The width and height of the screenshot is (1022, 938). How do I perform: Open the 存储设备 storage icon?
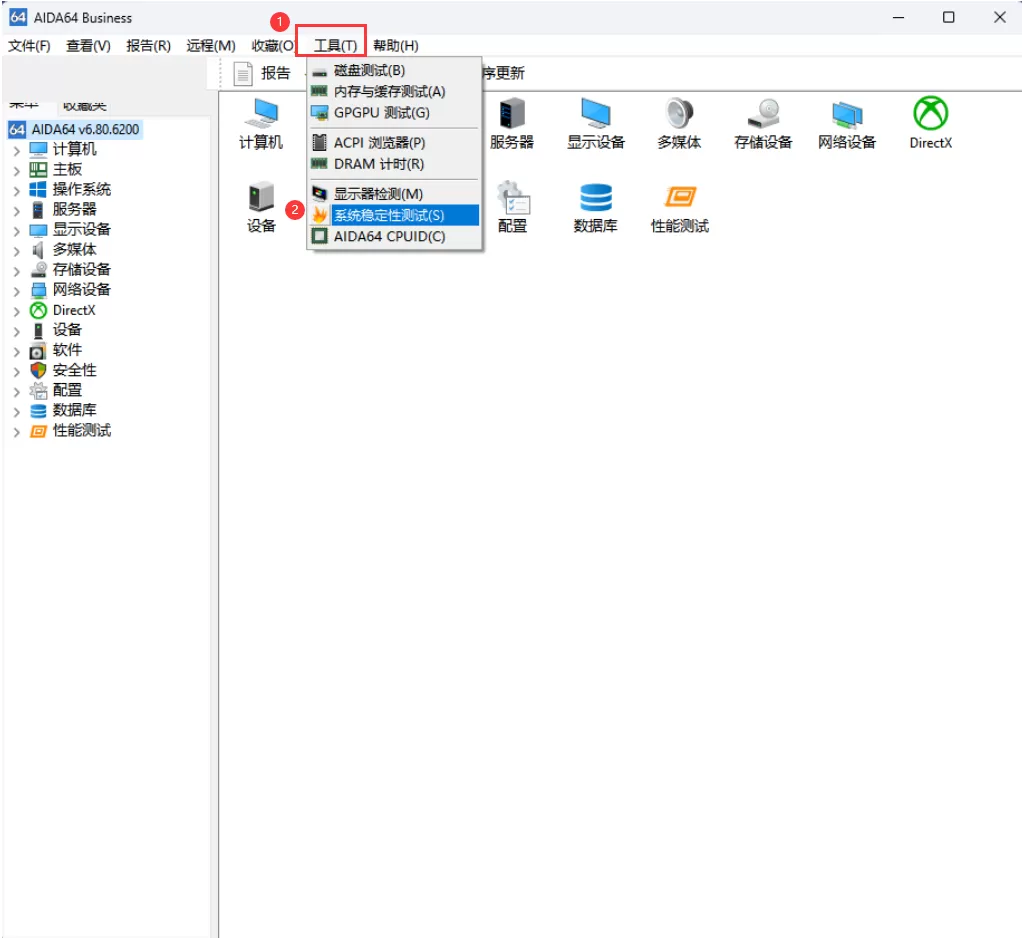pyautogui.click(x=763, y=122)
